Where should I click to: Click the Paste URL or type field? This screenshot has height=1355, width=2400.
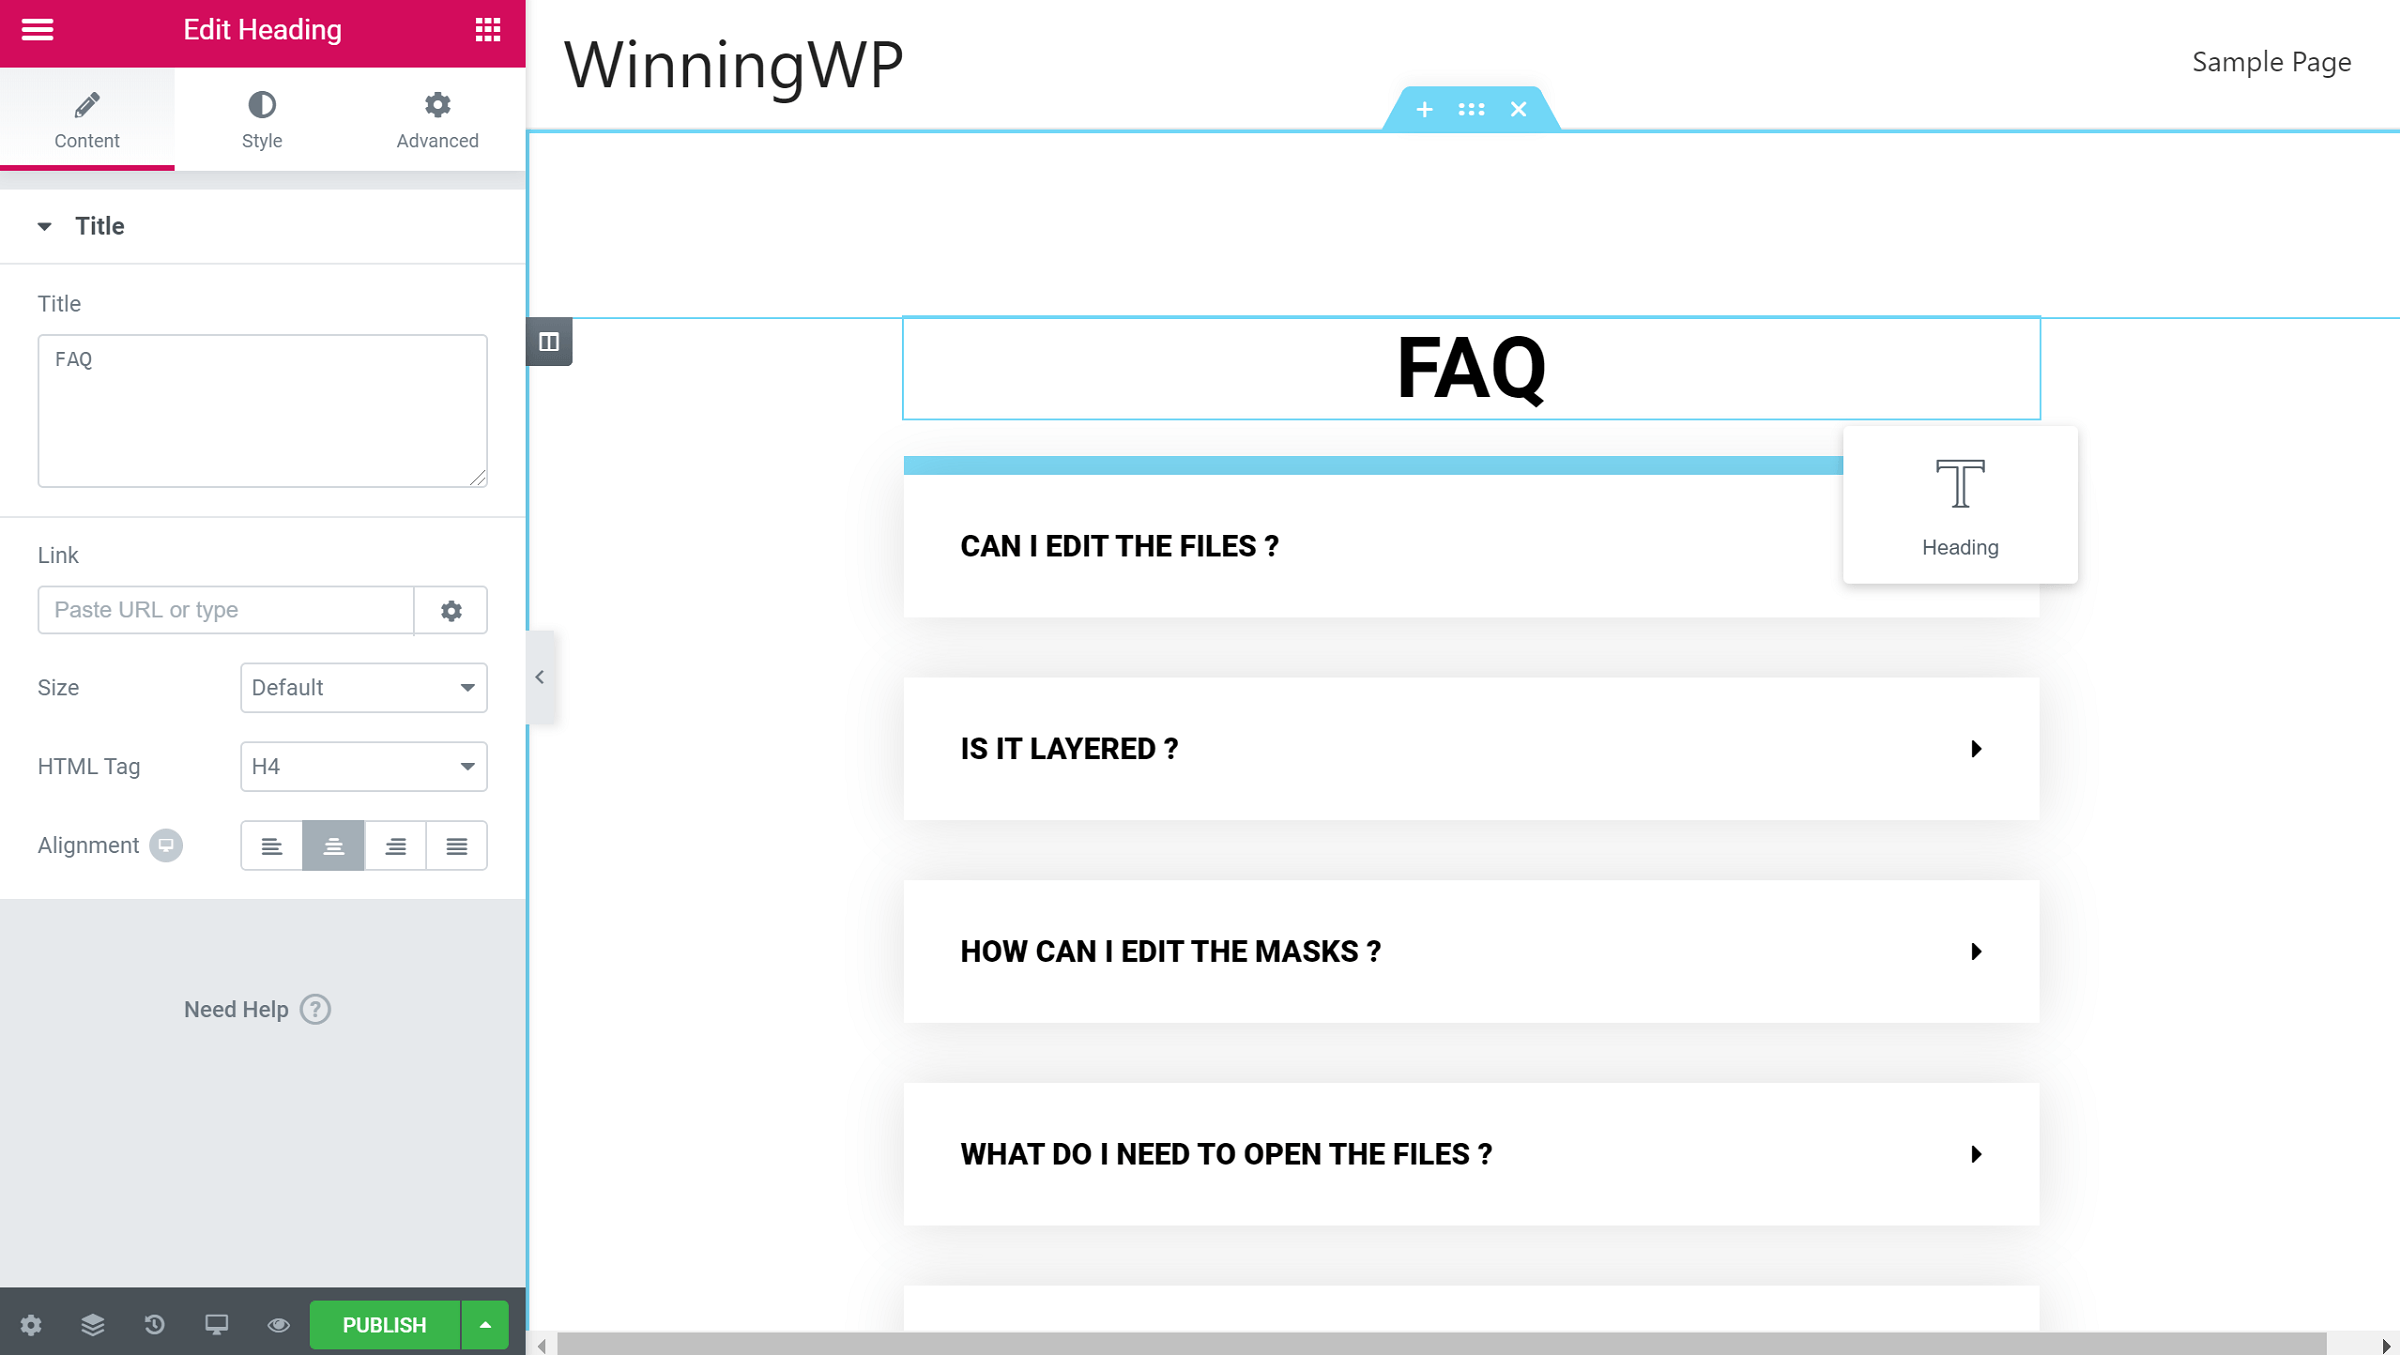(x=226, y=610)
